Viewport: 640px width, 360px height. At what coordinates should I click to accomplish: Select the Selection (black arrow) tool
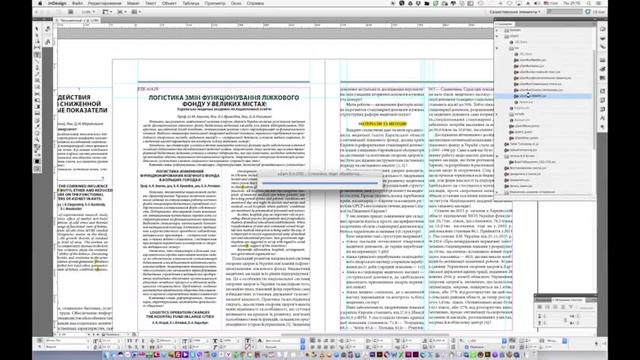pos(37,29)
